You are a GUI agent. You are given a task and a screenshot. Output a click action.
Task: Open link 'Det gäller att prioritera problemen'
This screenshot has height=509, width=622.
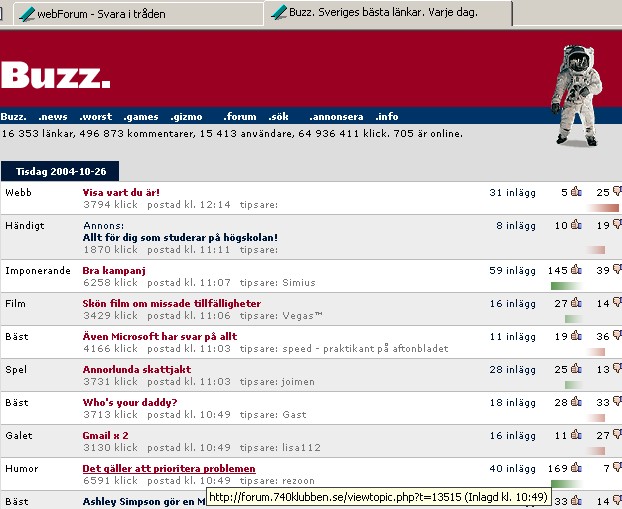tap(169, 469)
